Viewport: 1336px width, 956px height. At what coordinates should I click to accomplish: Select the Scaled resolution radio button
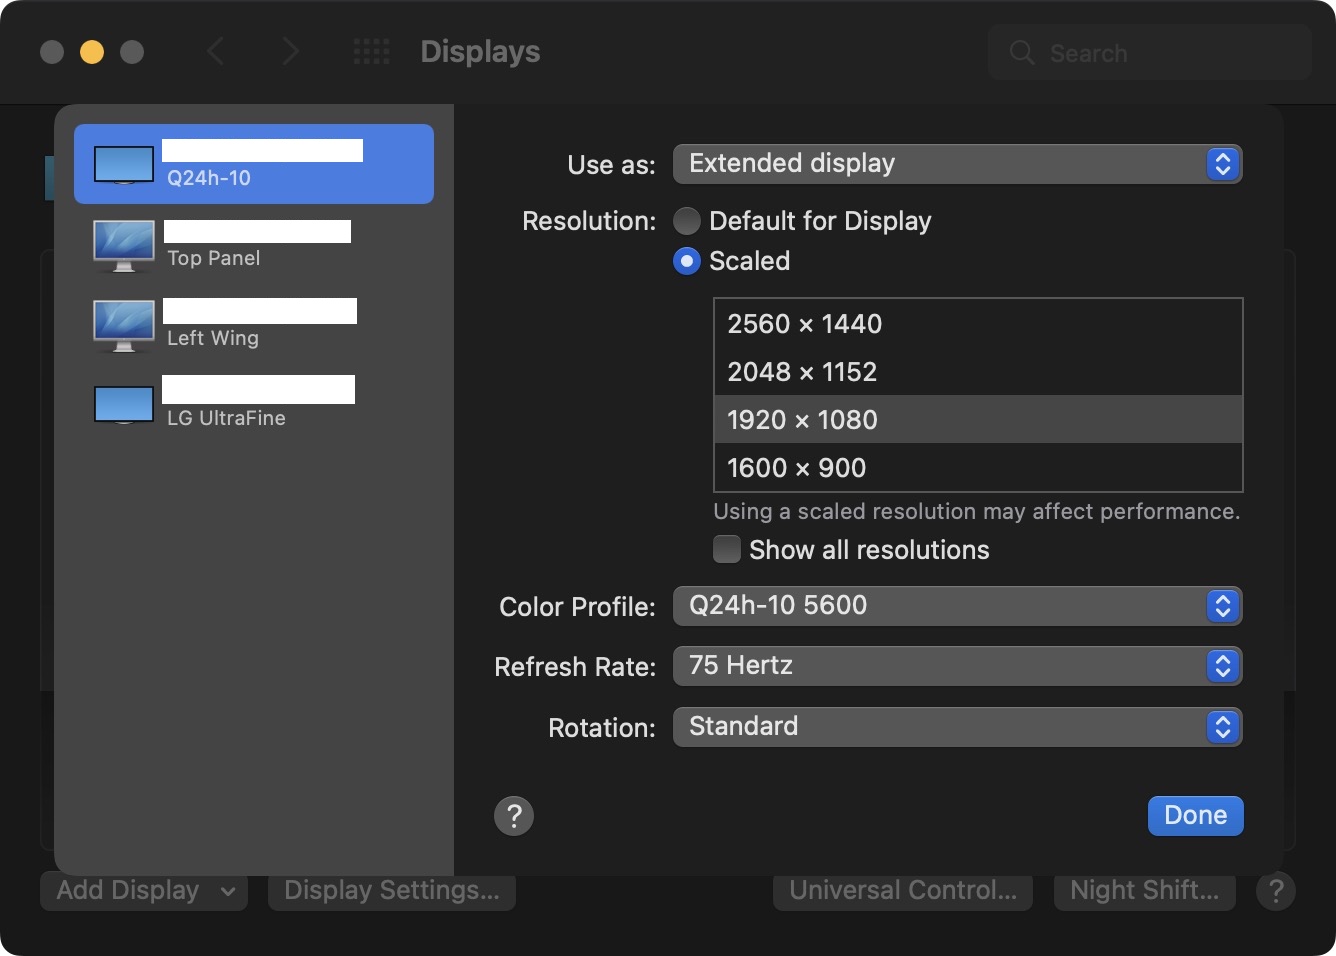[687, 261]
